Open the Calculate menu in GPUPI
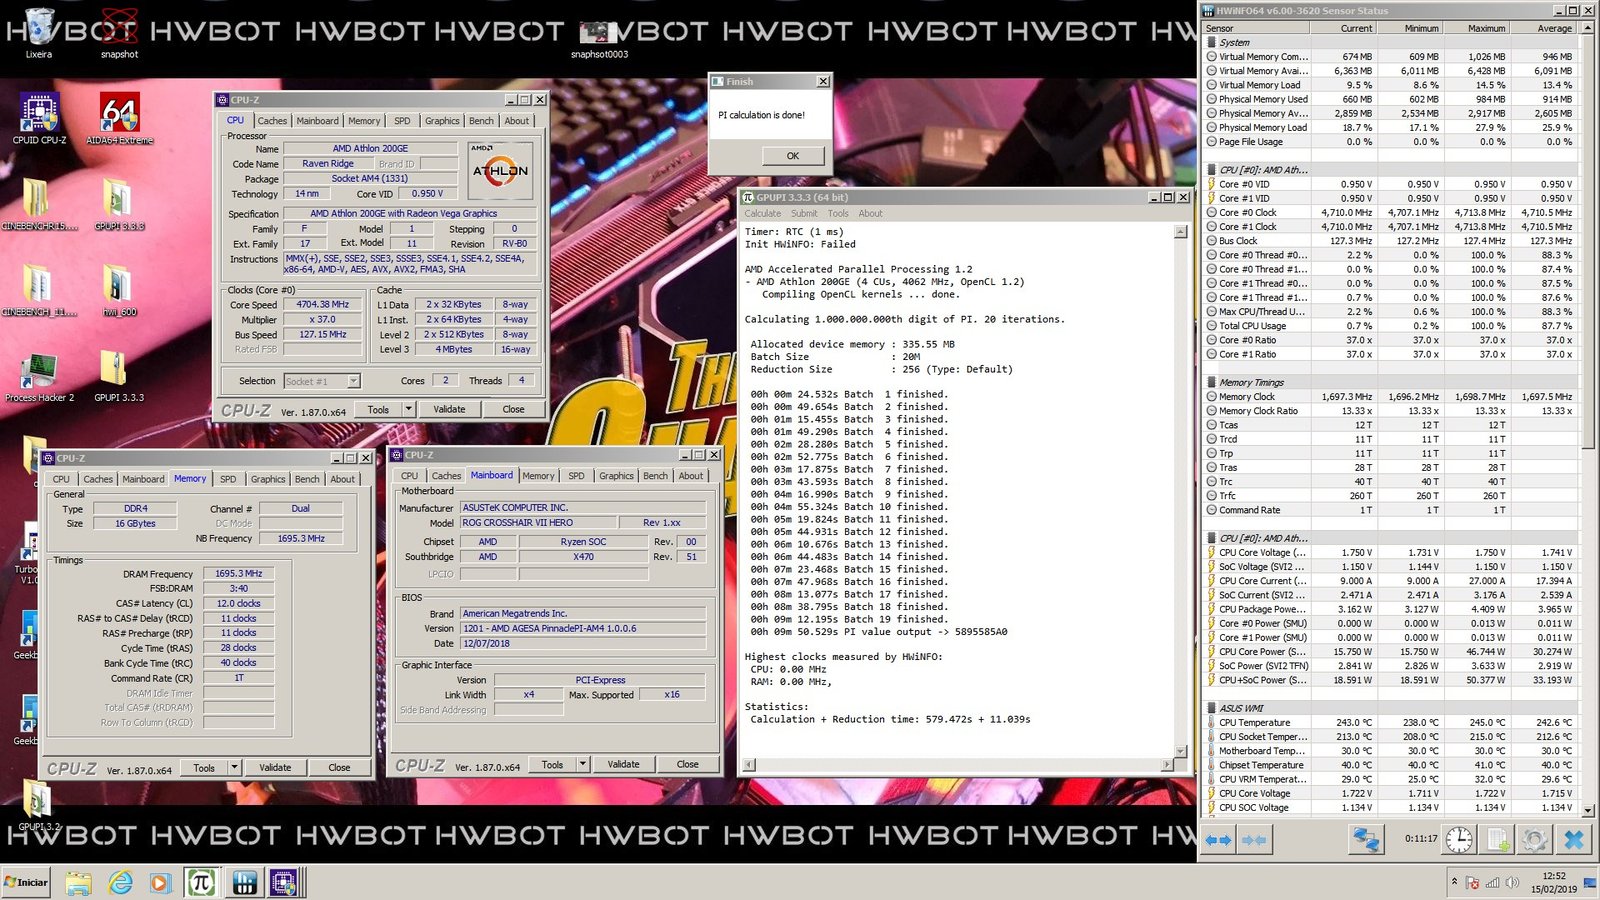 coord(762,213)
